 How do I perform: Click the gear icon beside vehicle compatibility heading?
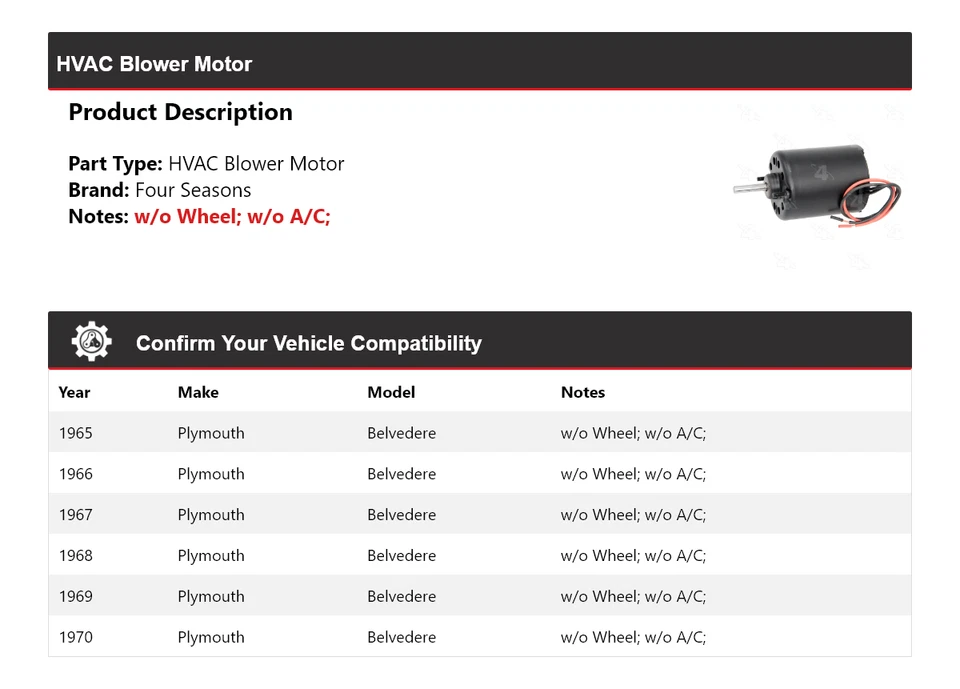pyautogui.click(x=91, y=342)
